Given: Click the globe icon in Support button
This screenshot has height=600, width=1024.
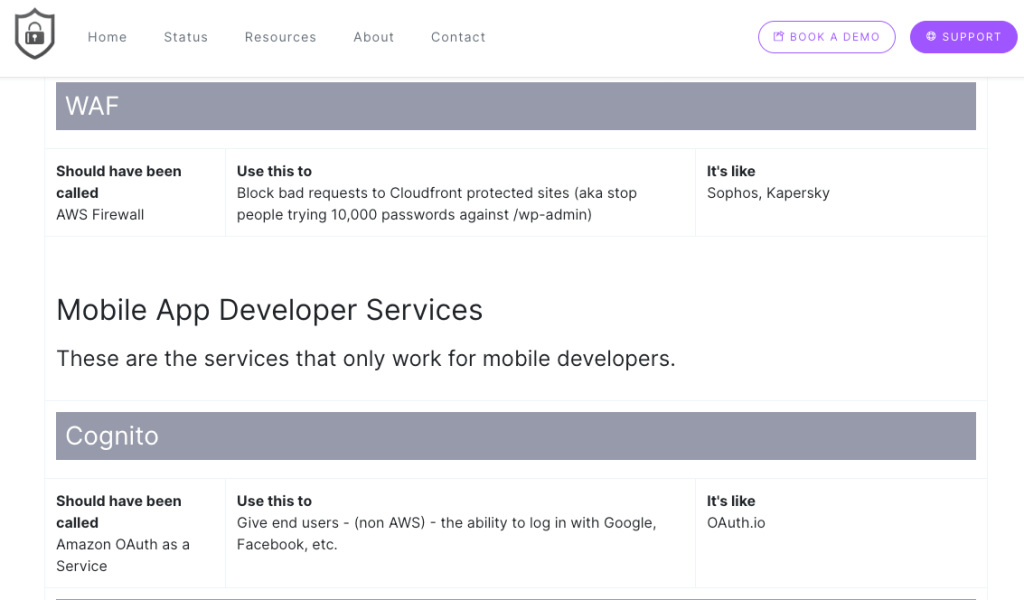Looking at the screenshot, I should click(931, 37).
